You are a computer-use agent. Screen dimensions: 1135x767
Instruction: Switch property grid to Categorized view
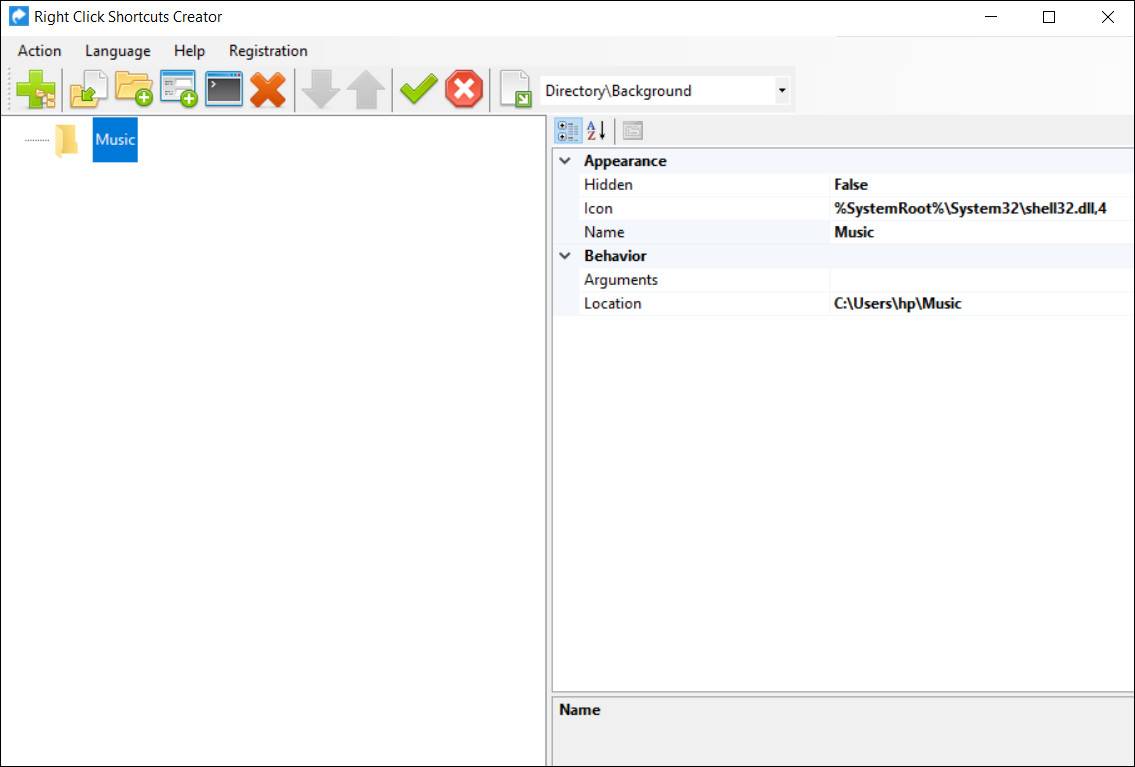[x=568, y=131]
